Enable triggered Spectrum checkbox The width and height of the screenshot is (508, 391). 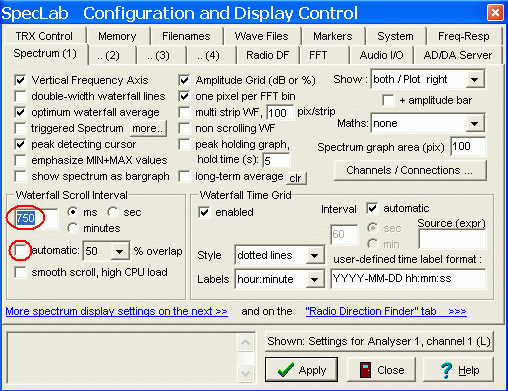click(x=21, y=128)
